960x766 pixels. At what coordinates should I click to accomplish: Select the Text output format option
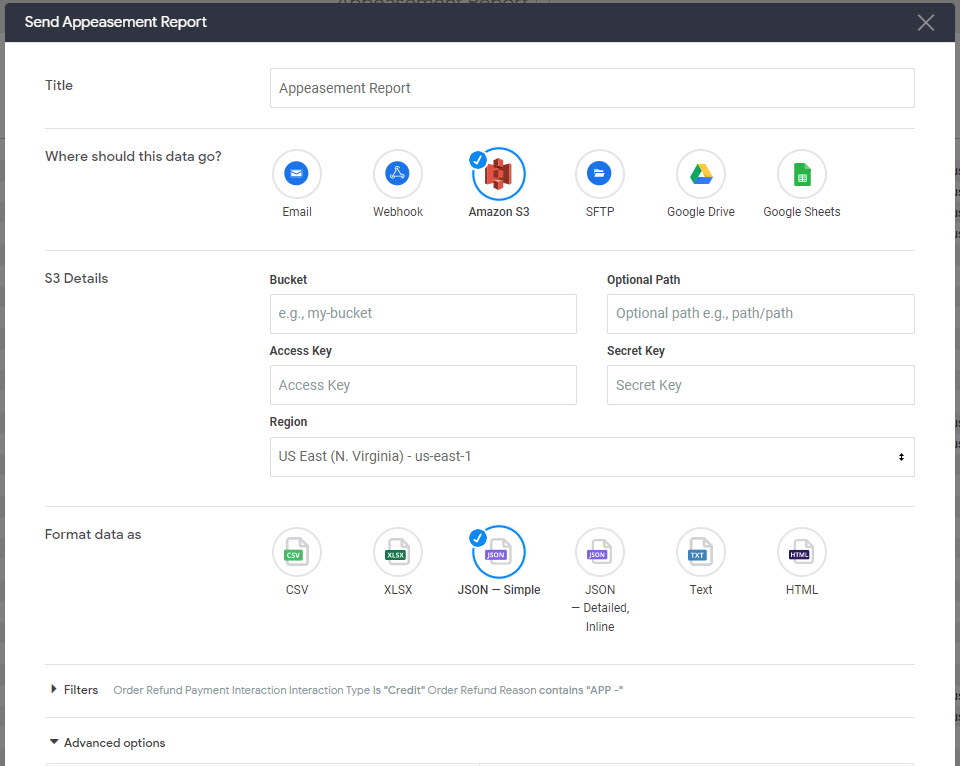[700, 551]
